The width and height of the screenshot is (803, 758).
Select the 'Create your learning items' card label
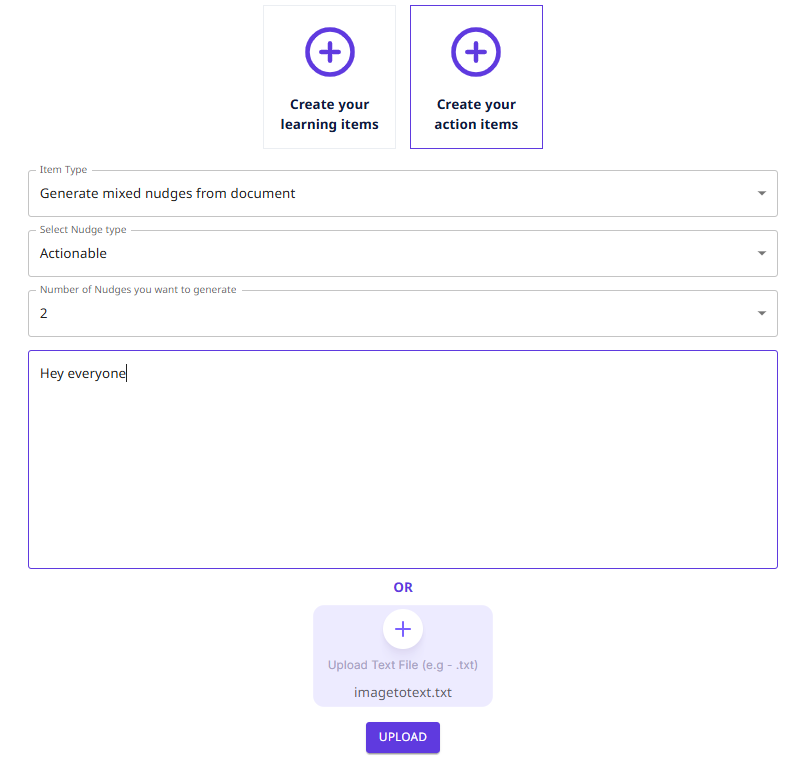coord(329,115)
